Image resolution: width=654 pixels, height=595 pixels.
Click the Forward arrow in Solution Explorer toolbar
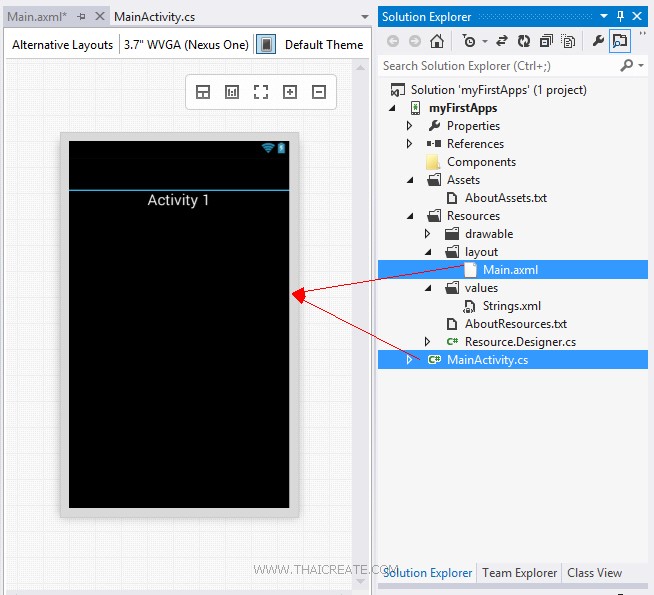[x=415, y=41]
